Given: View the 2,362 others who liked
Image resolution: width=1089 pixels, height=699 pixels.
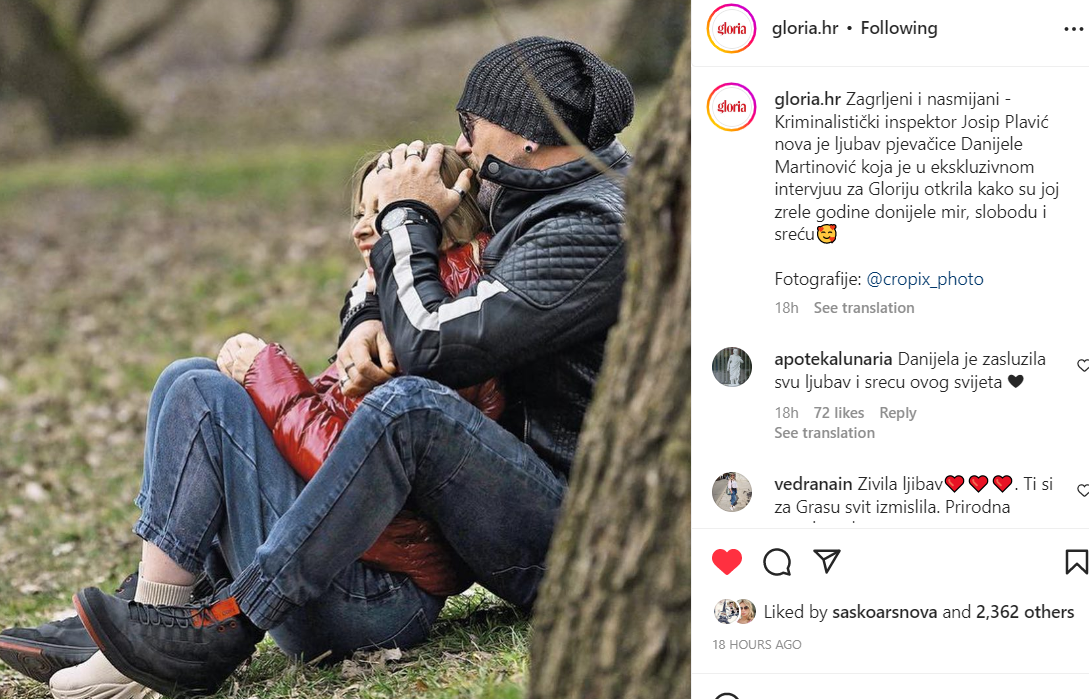Looking at the screenshot, I should point(1024,612).
